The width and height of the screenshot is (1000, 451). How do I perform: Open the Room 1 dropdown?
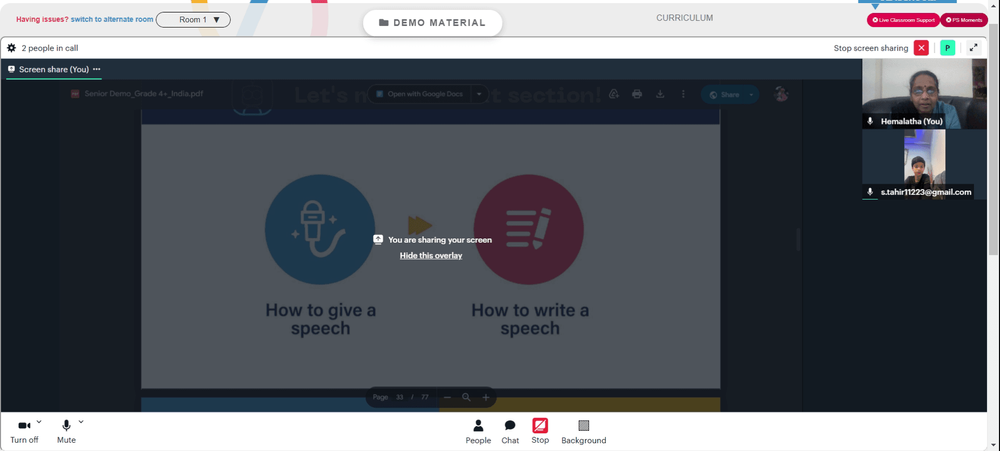[193, 20]
